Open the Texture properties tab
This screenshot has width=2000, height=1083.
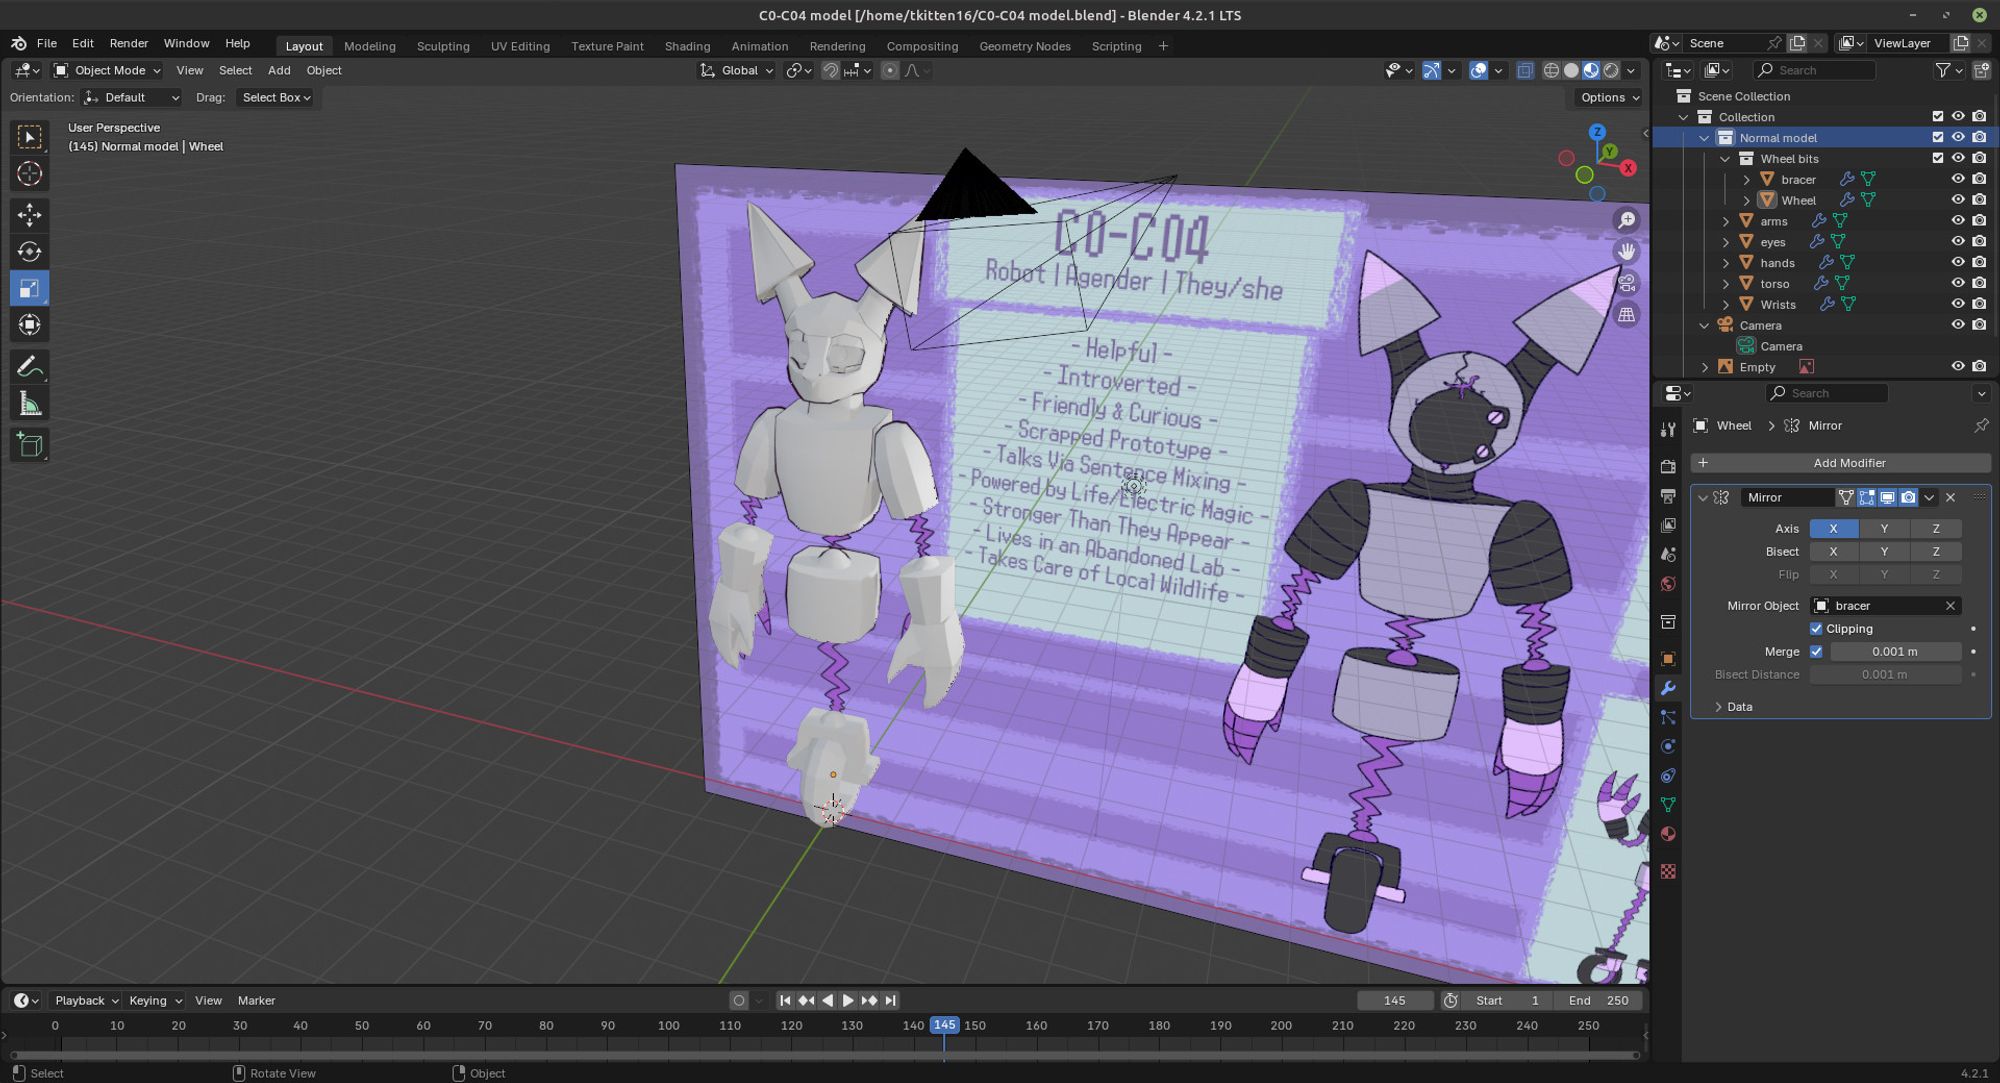click(x=1667, y=872)
